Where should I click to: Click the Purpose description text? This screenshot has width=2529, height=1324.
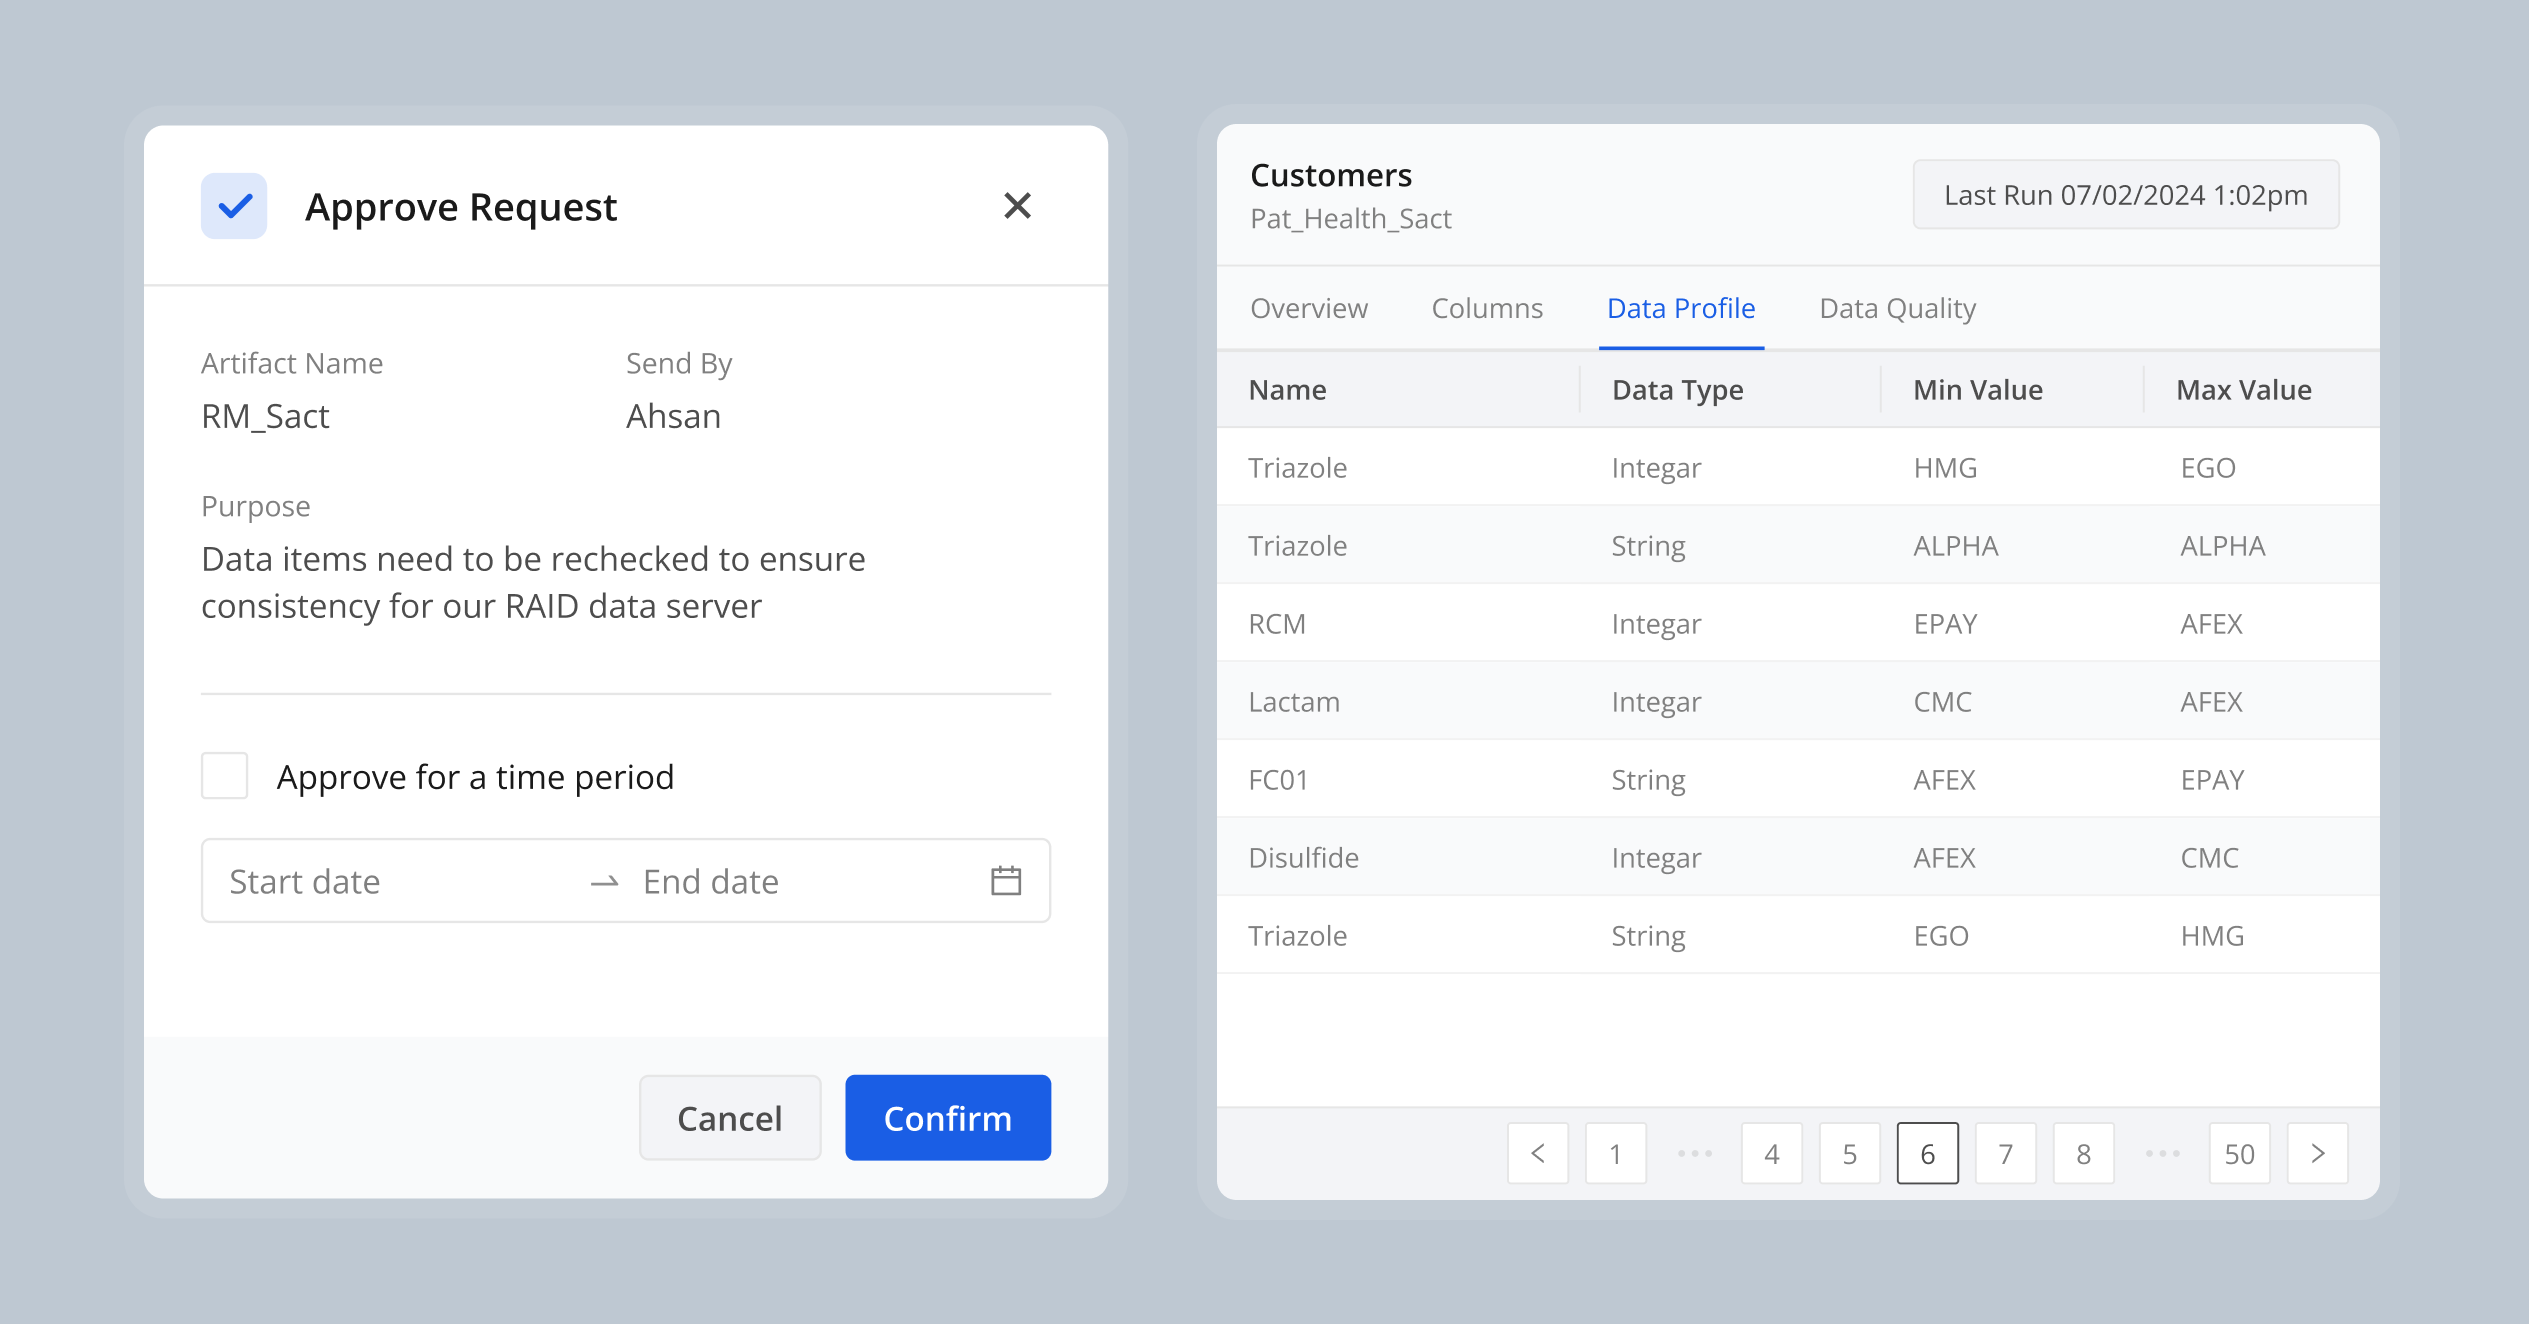[533, 582]
